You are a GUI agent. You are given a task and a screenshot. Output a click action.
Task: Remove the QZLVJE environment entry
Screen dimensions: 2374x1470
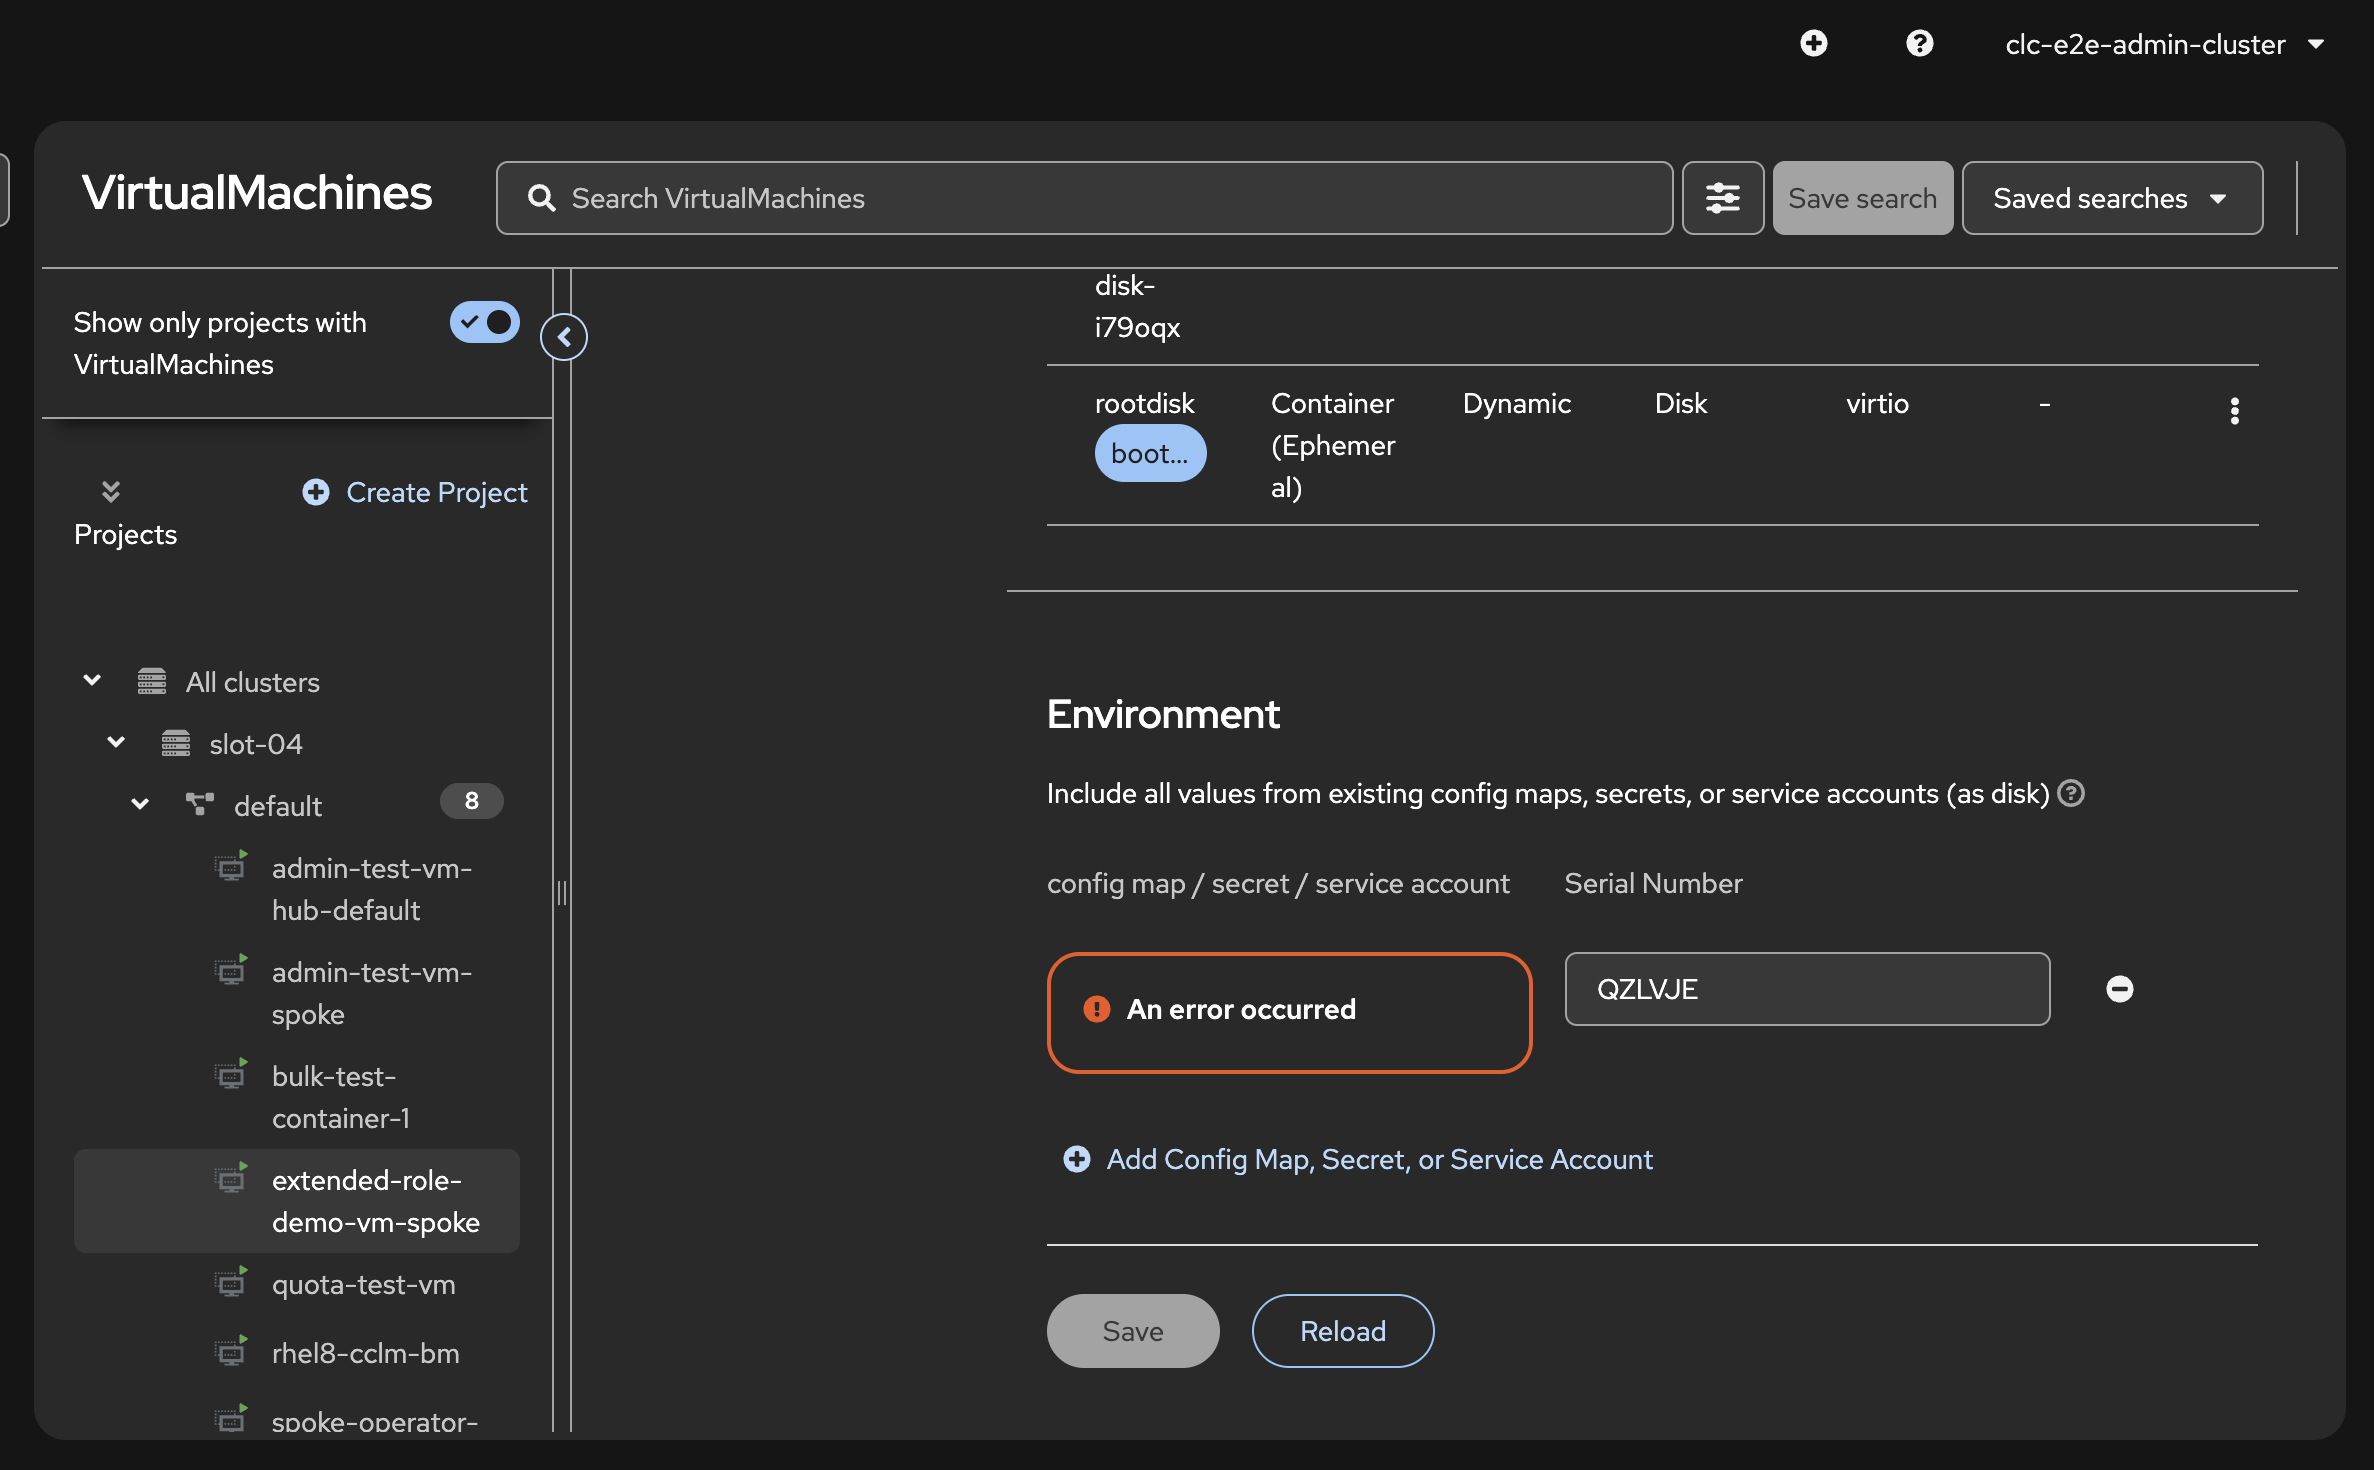2119,989
